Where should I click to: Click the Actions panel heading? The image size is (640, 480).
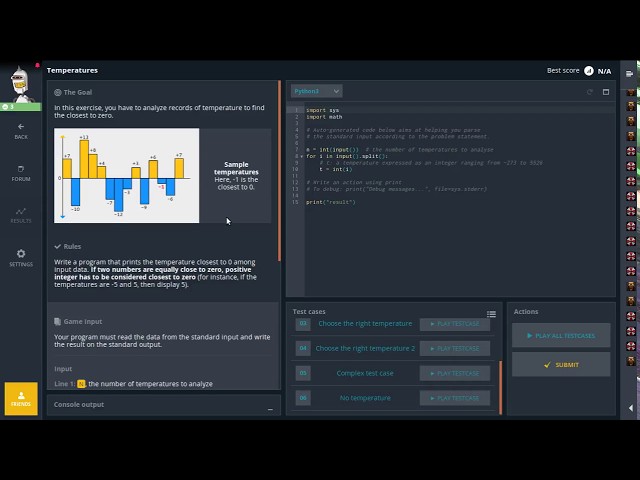click(526, 311)
